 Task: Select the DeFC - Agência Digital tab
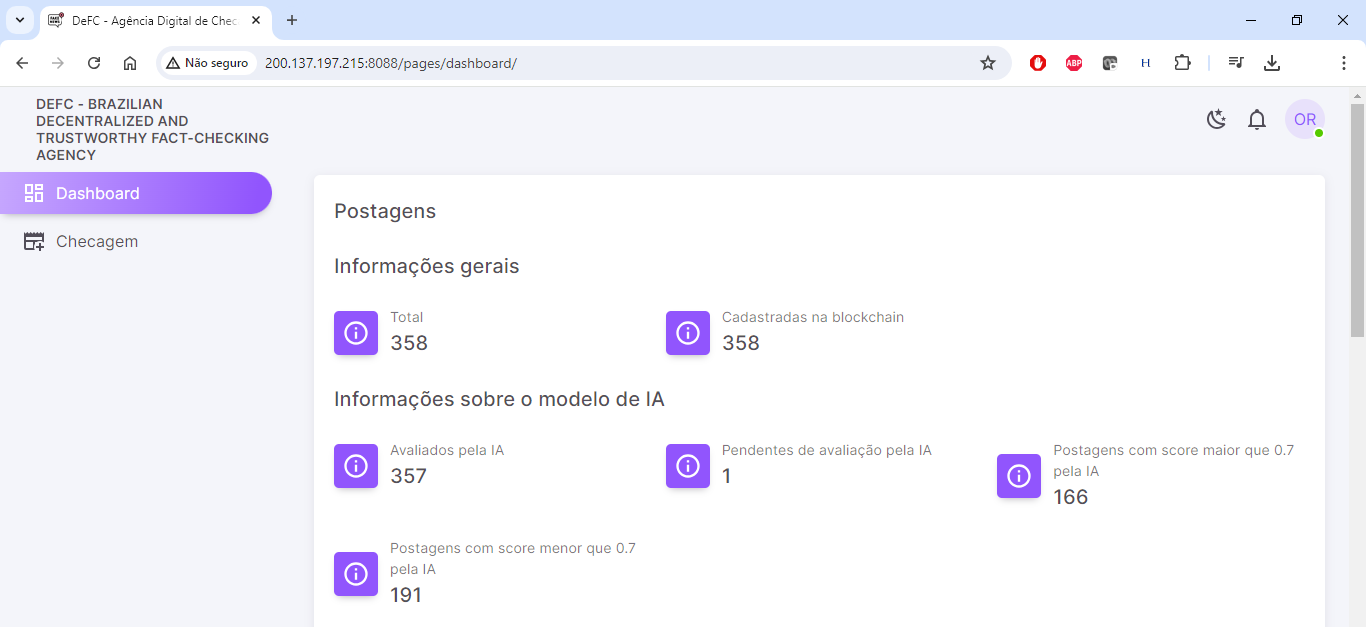[155, 20]
